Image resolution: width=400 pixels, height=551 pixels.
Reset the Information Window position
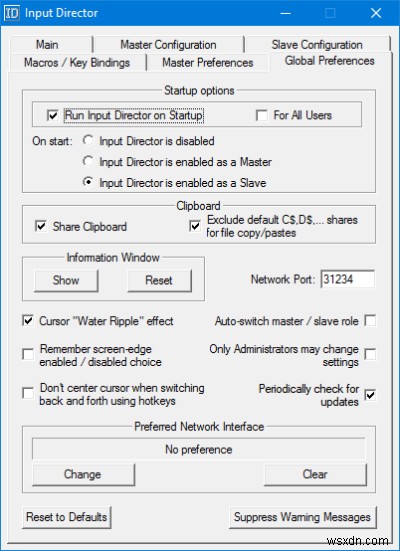click(x=159, y=280)
